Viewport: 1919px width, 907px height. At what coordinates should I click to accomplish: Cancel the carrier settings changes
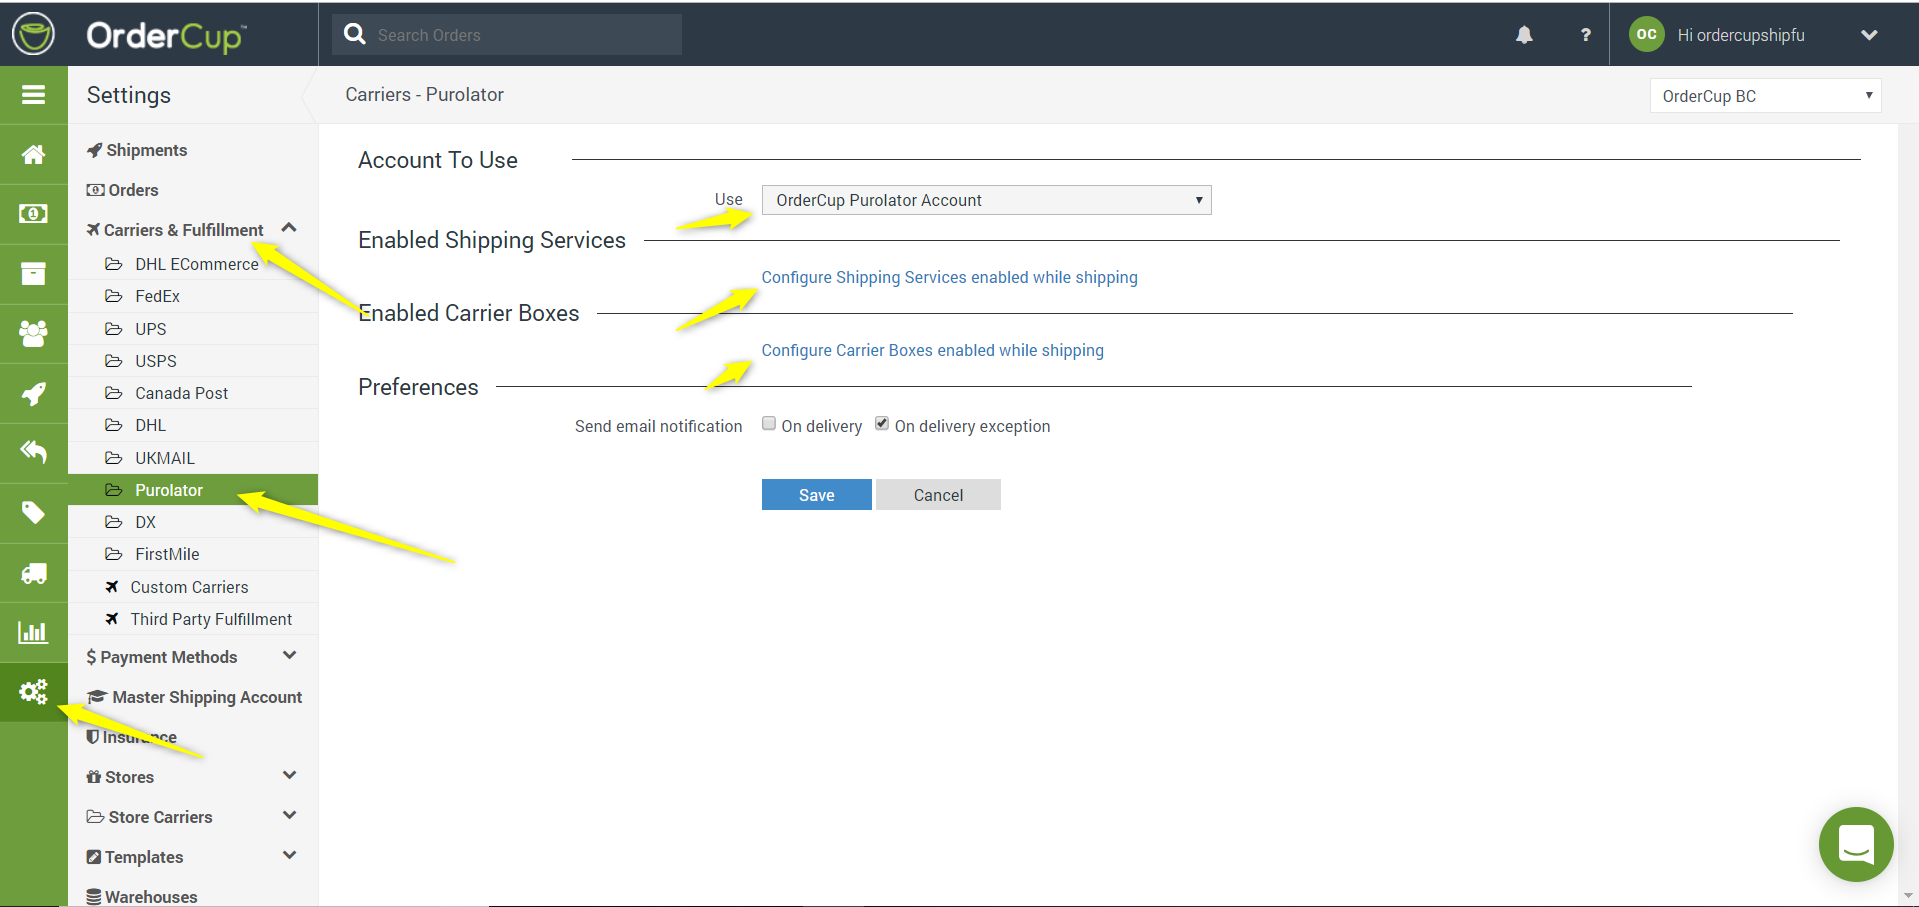coord(938,495)
